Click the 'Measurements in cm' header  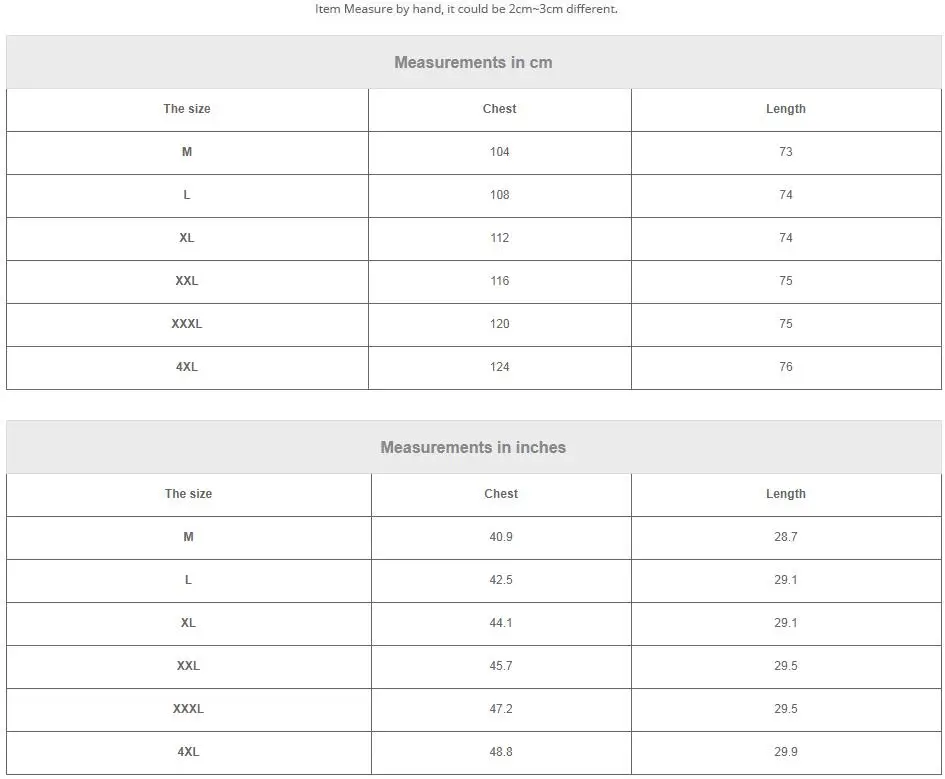[x=473, y=63]
